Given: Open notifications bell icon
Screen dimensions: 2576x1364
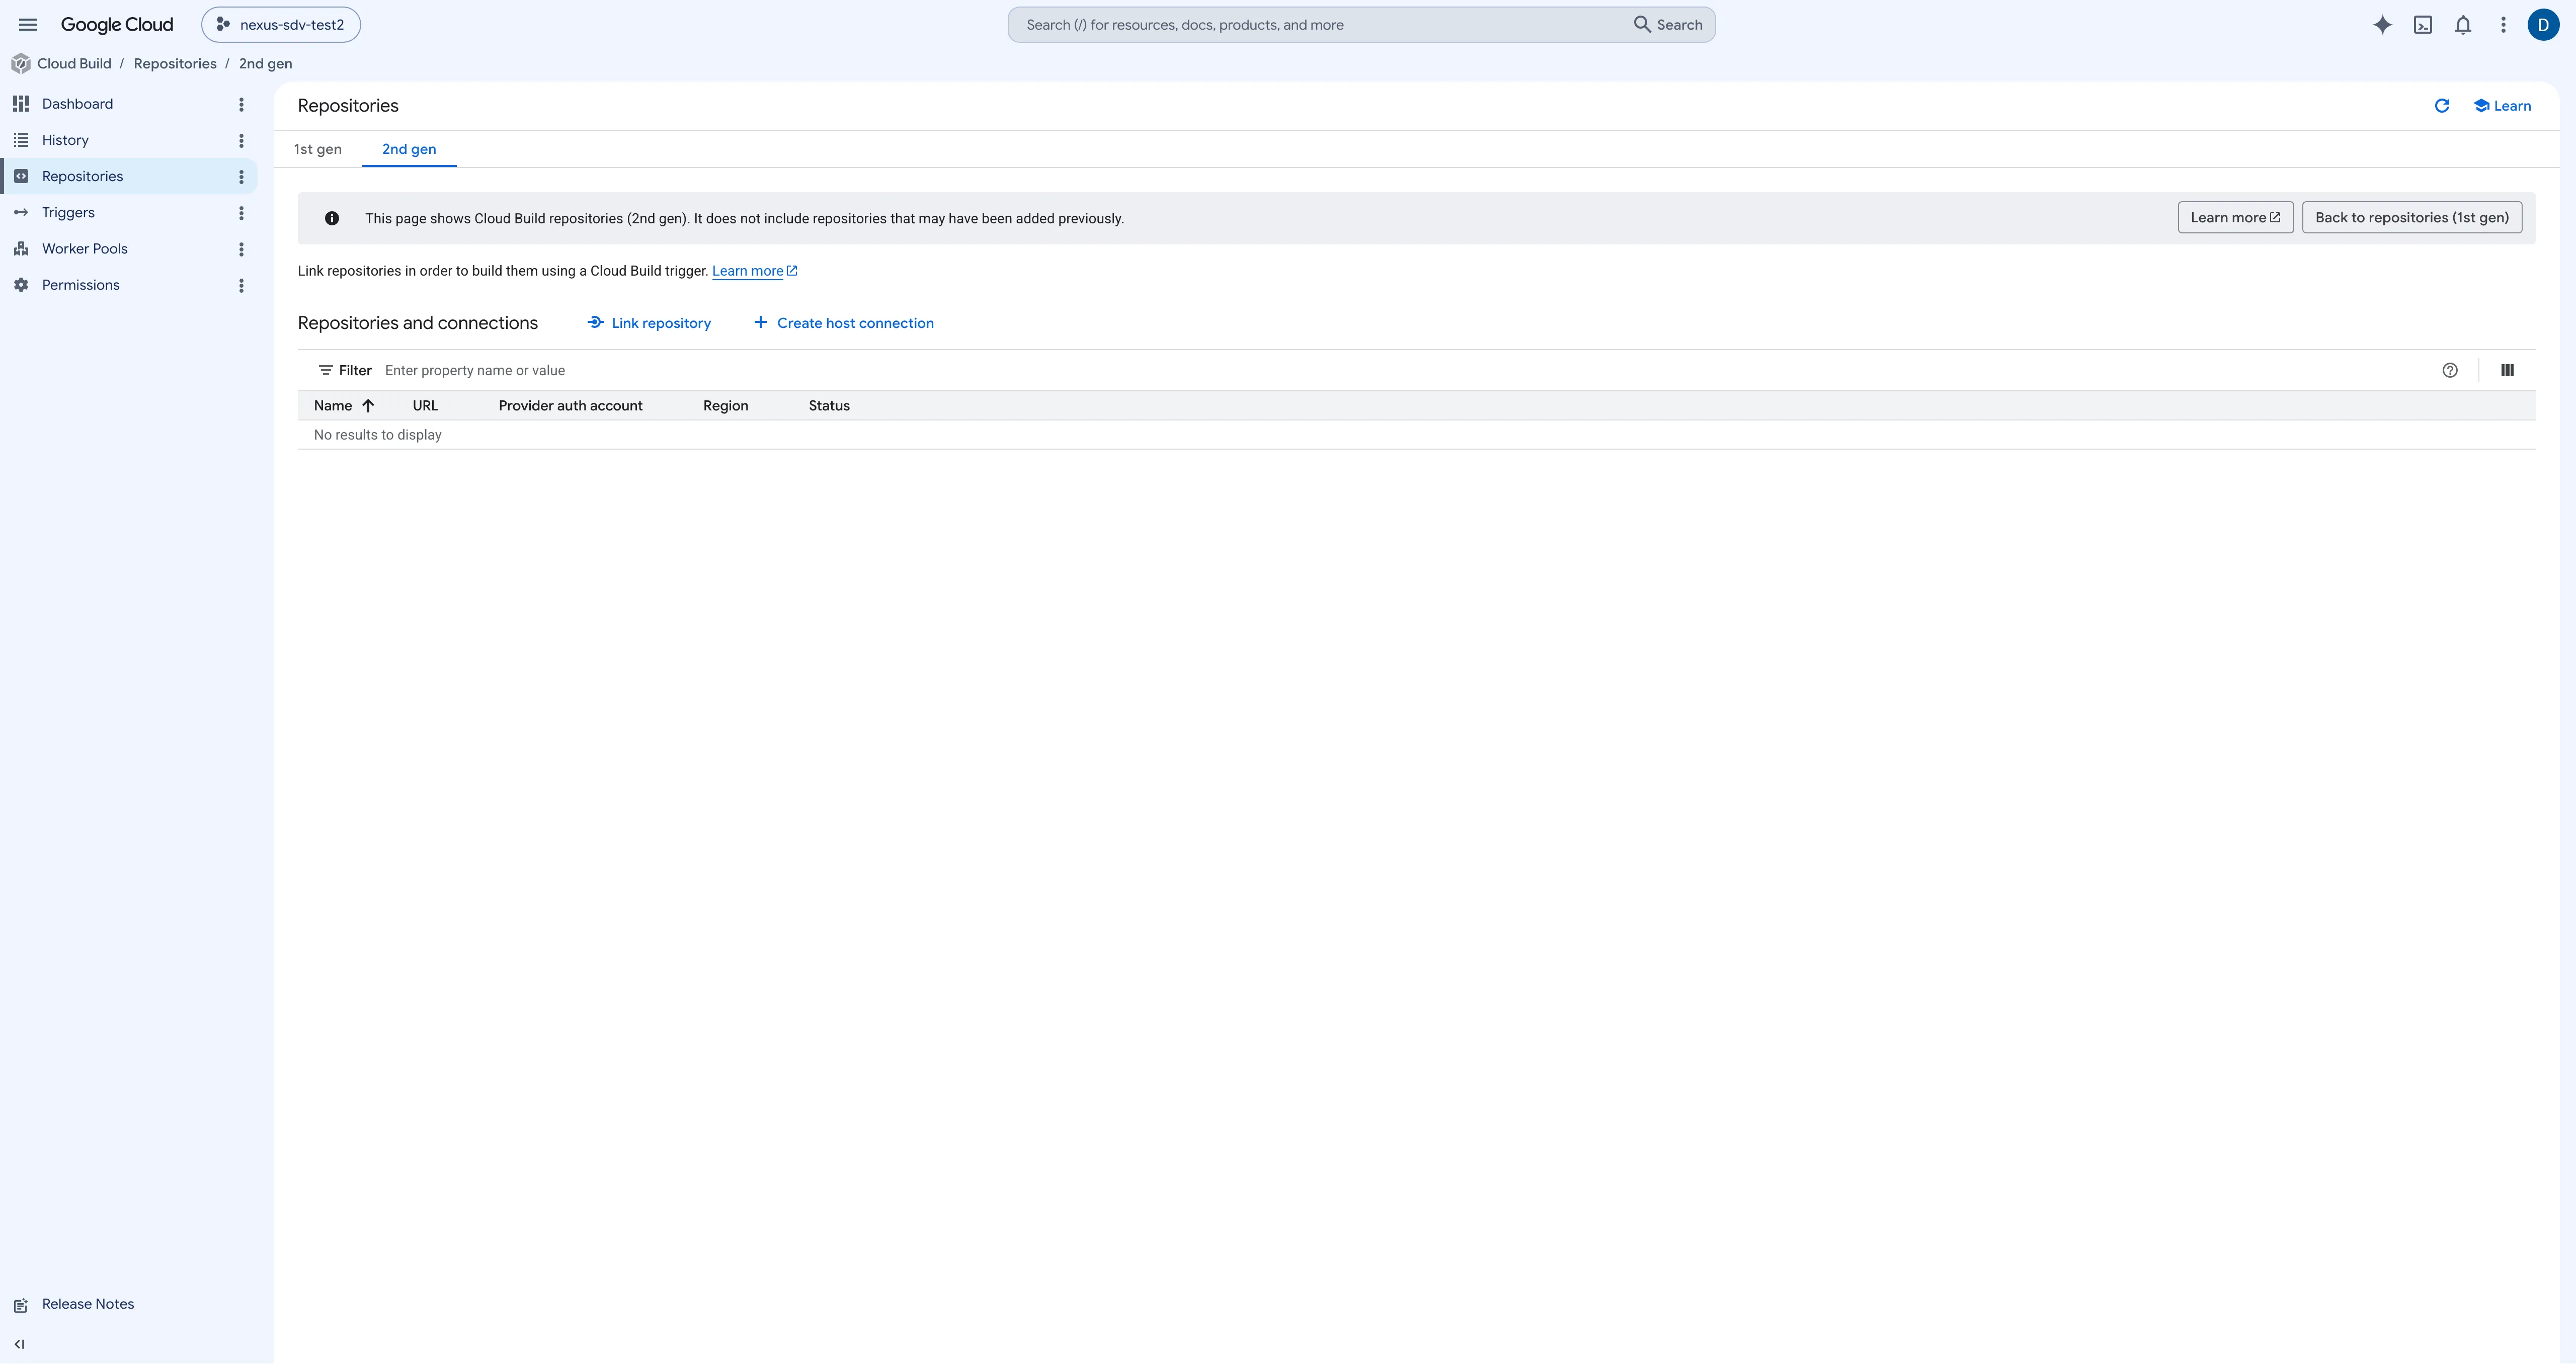Looking at the screenshot, I should coord(2463,25).
